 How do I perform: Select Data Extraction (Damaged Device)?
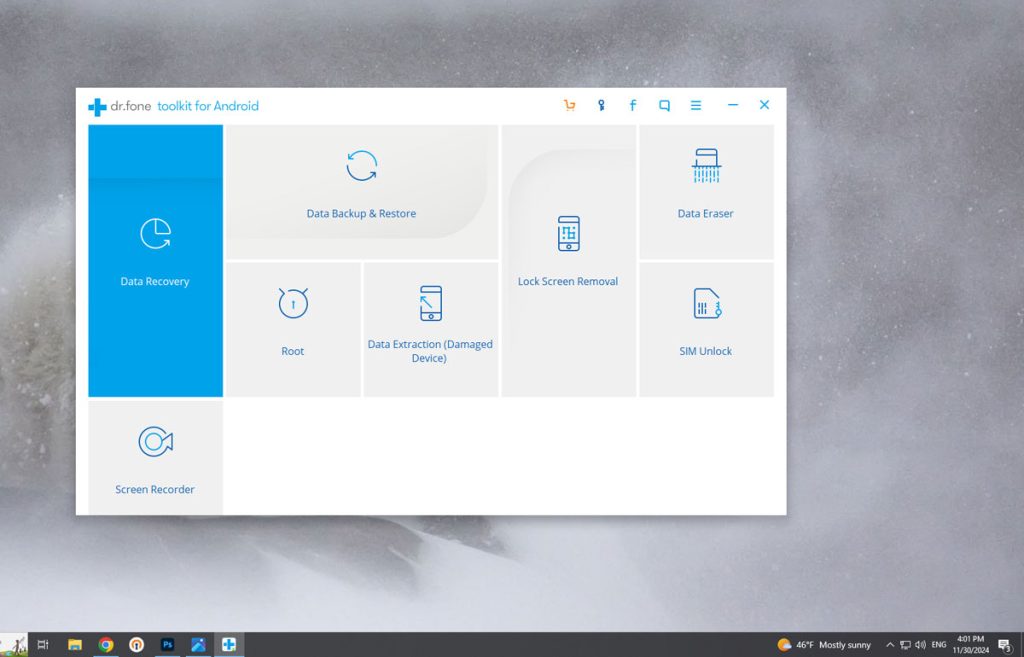click(x=430, y=328)
